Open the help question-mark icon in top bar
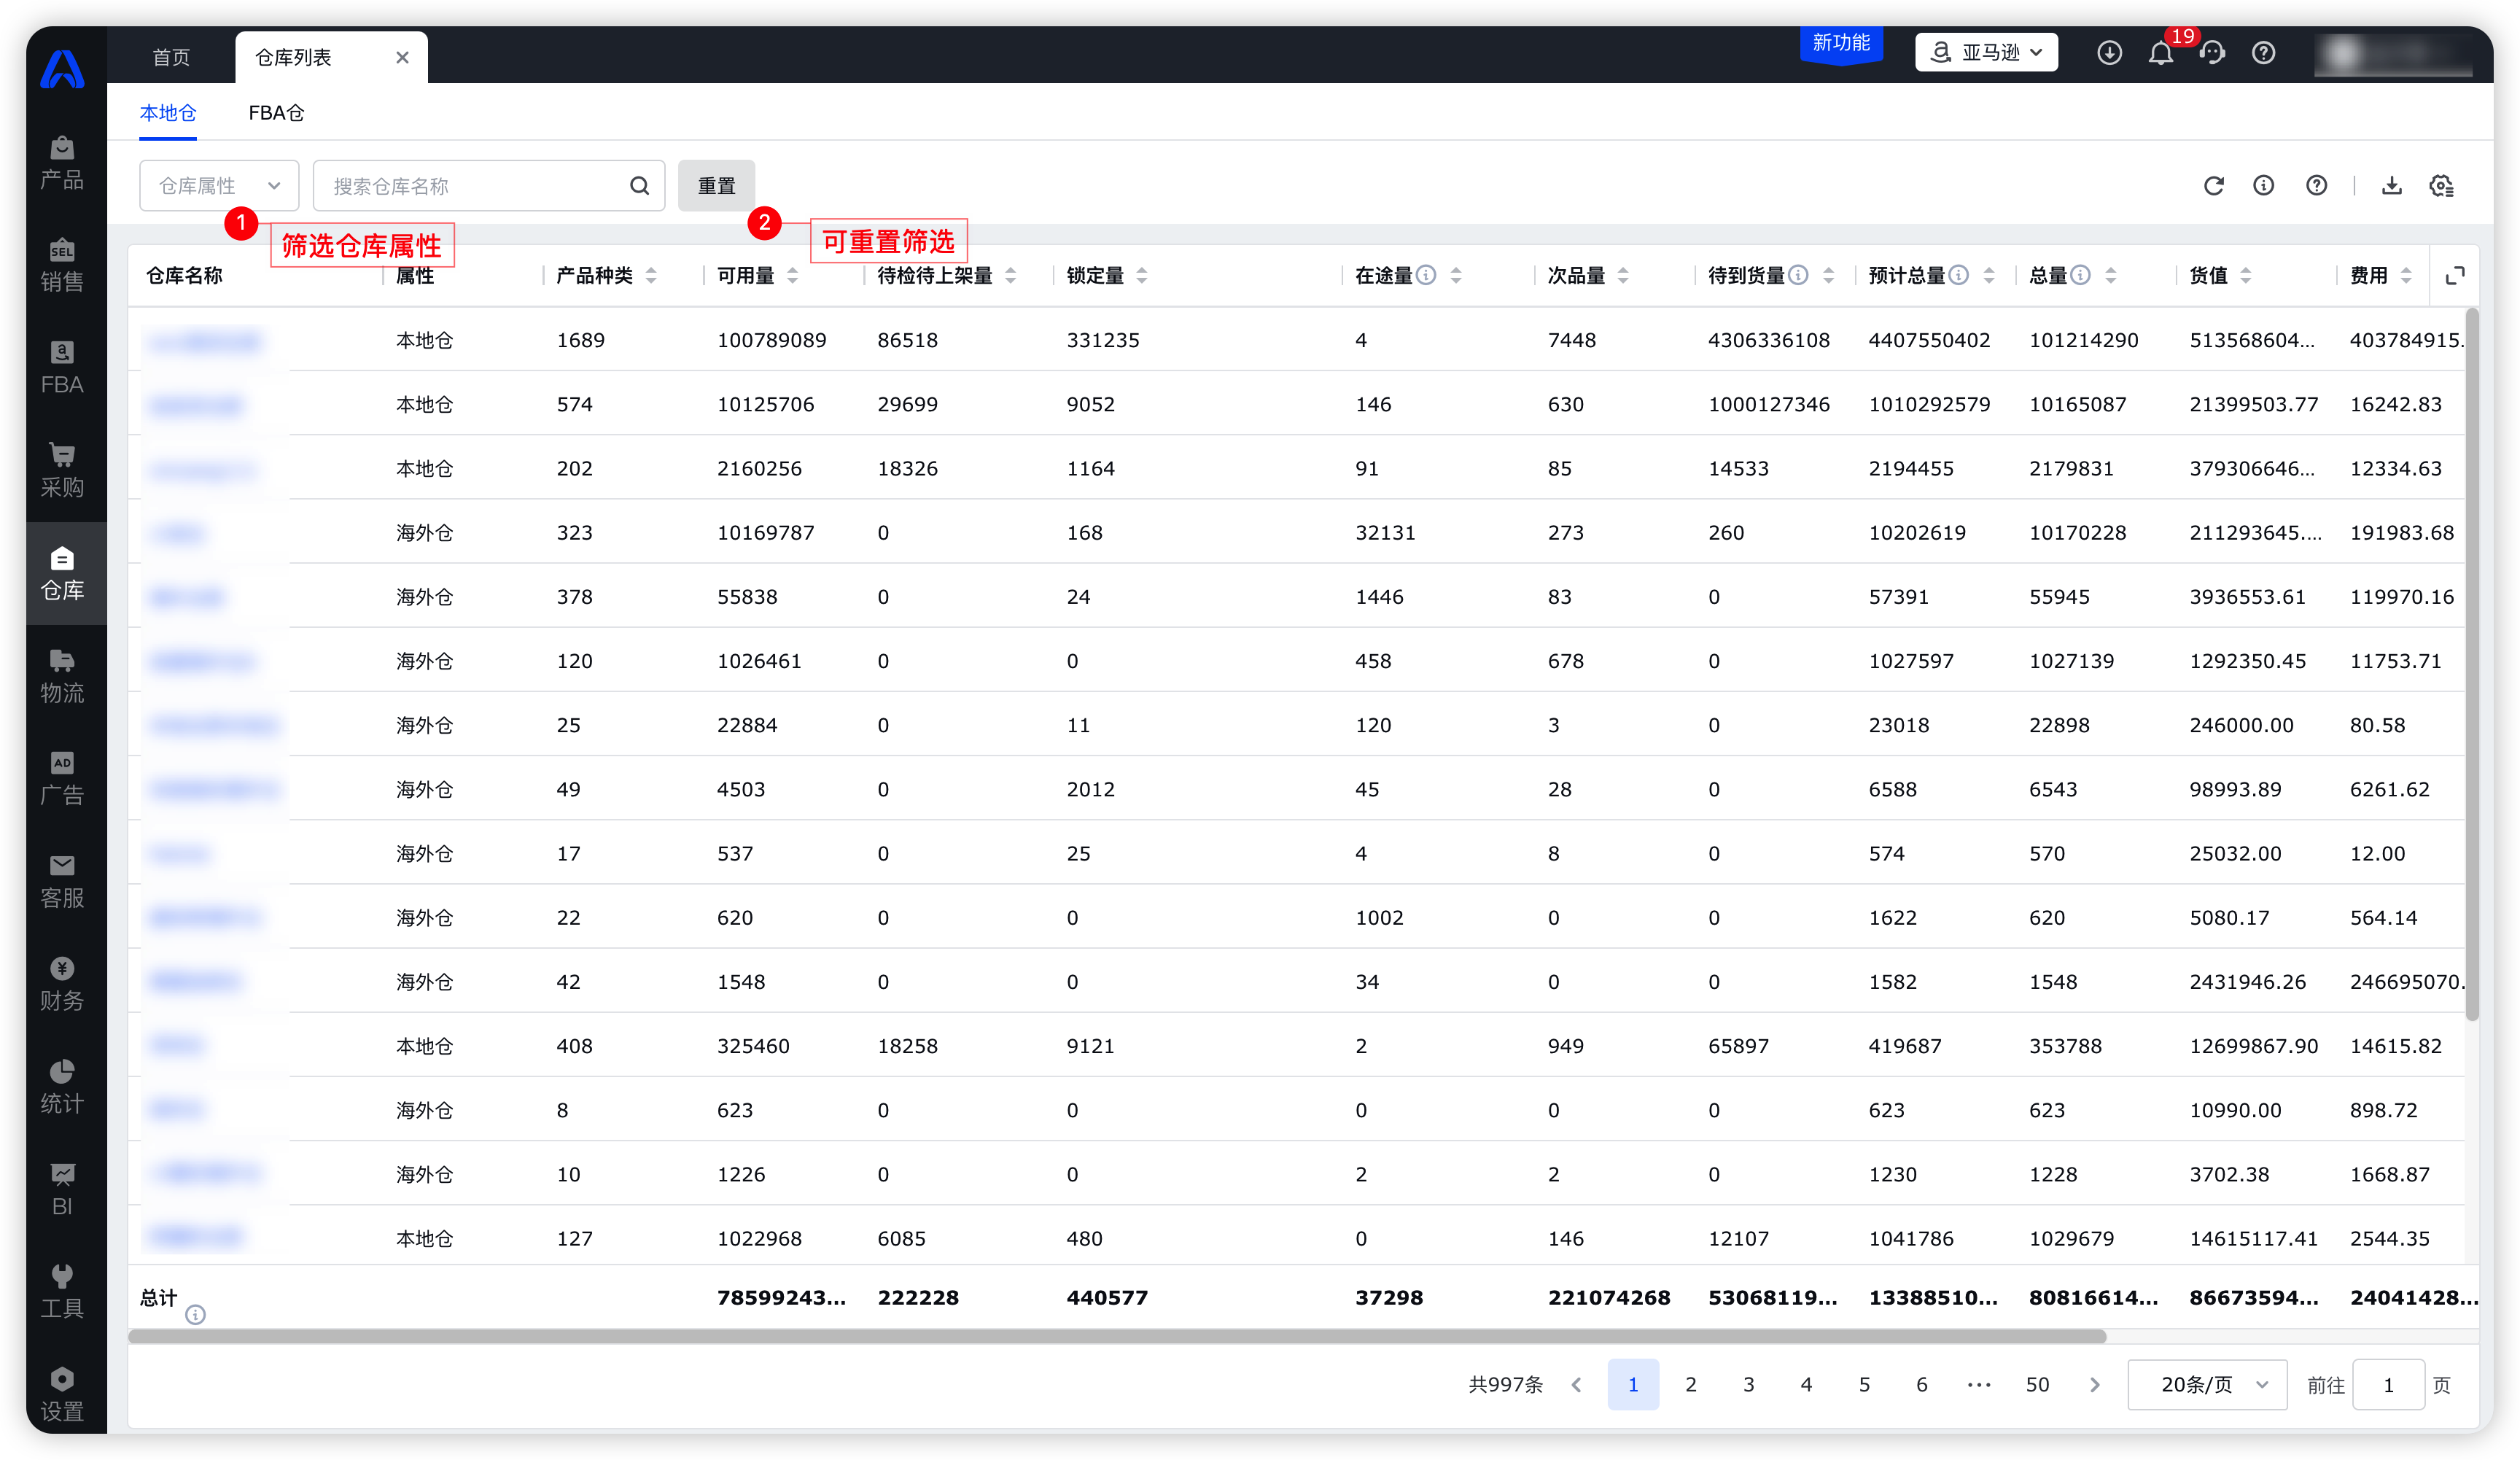The width and height of the screenshot is (2520, 1460). pos(2263,53)
